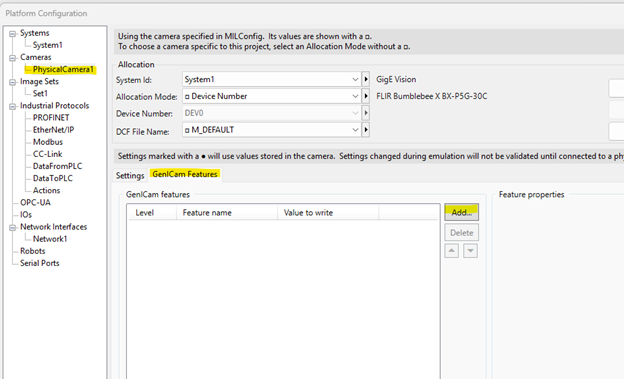Click the GigE Vision label
This screenshot has height=379, width=624.
(x=396, y=80)
